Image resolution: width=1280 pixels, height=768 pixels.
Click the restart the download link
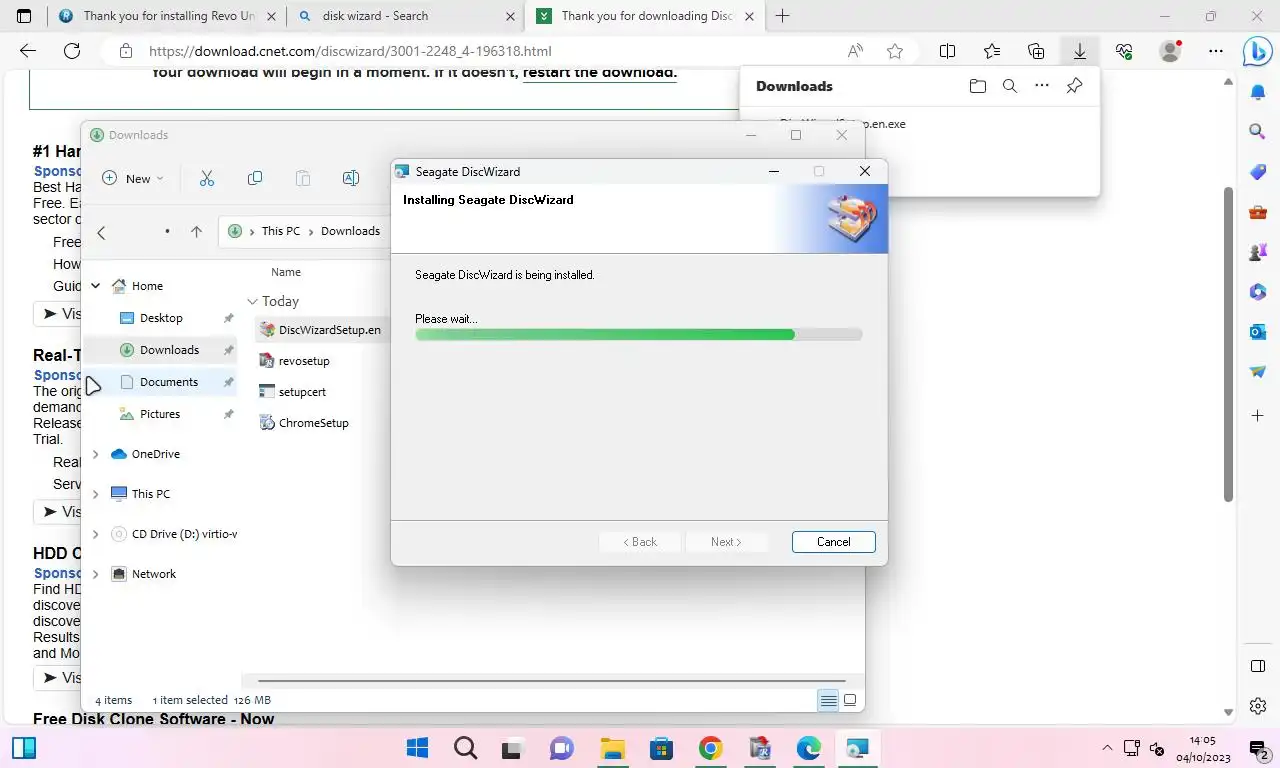click(x=600, y=72)
